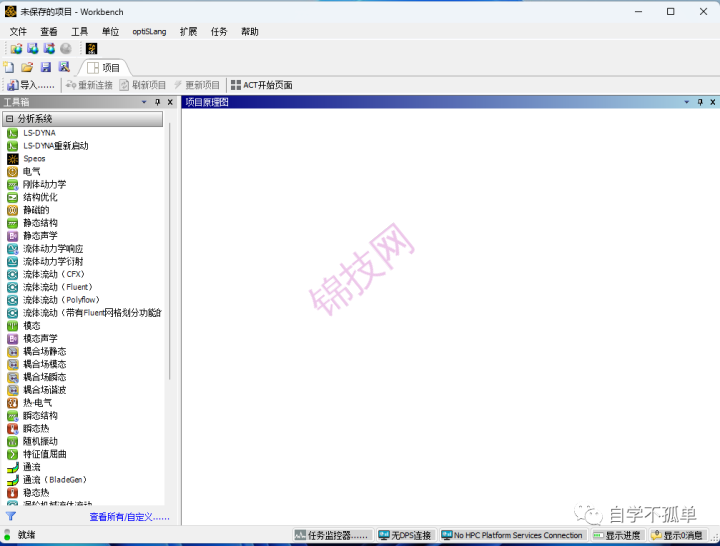Screen dimensions: 720x546
Task: Click the optiSLang toolbar icon
Action: [91, 49]
